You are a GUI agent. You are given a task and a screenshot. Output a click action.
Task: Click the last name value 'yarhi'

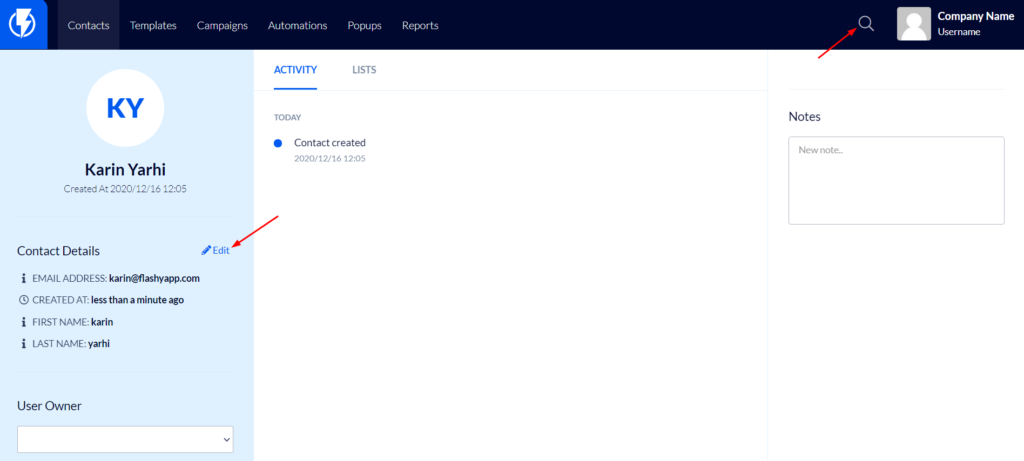pyautogui.click(x=99, y=343)
